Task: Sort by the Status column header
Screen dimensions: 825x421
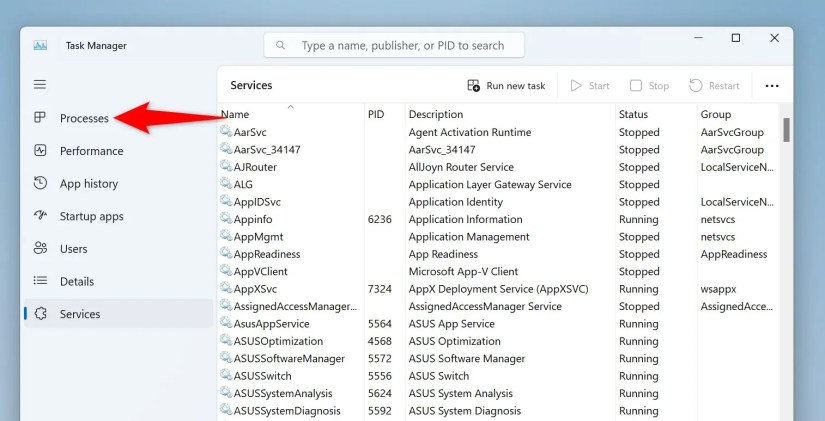Action: coord(633,114)
